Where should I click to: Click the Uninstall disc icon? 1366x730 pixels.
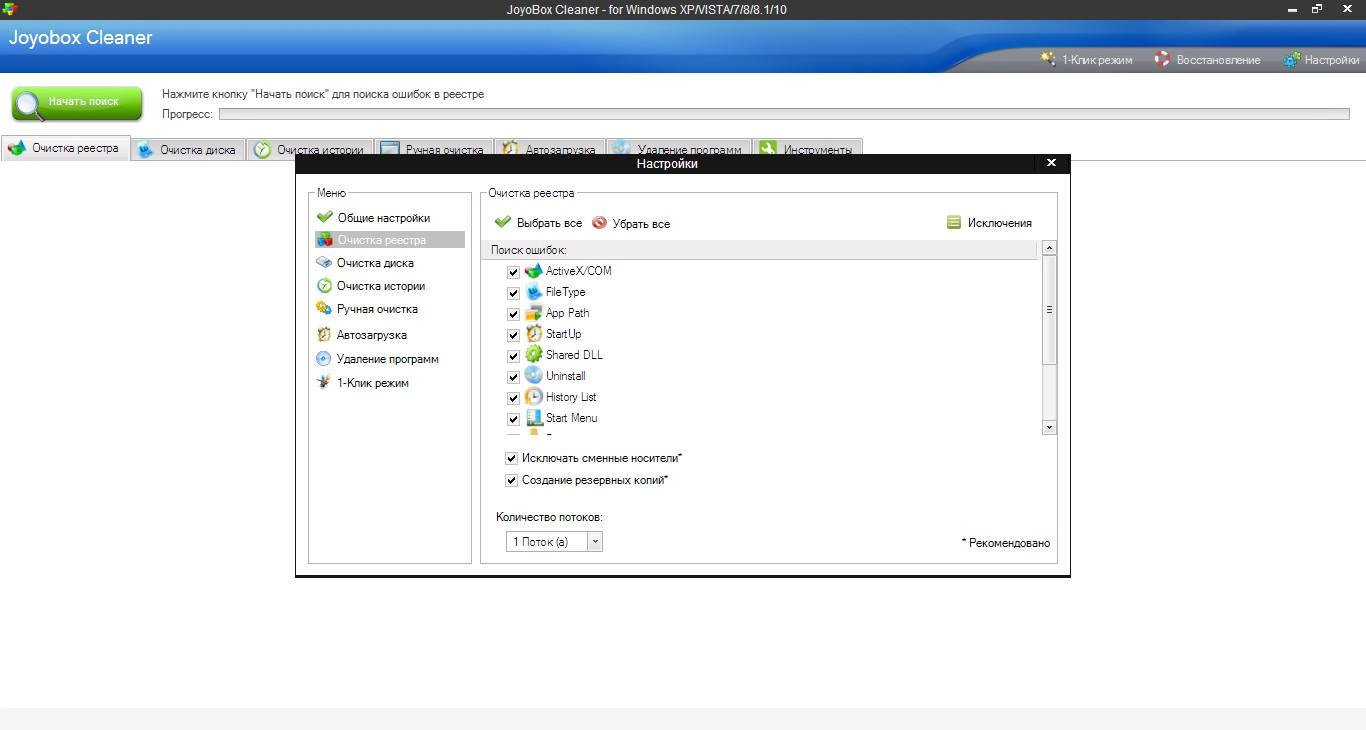pos(534,376)
